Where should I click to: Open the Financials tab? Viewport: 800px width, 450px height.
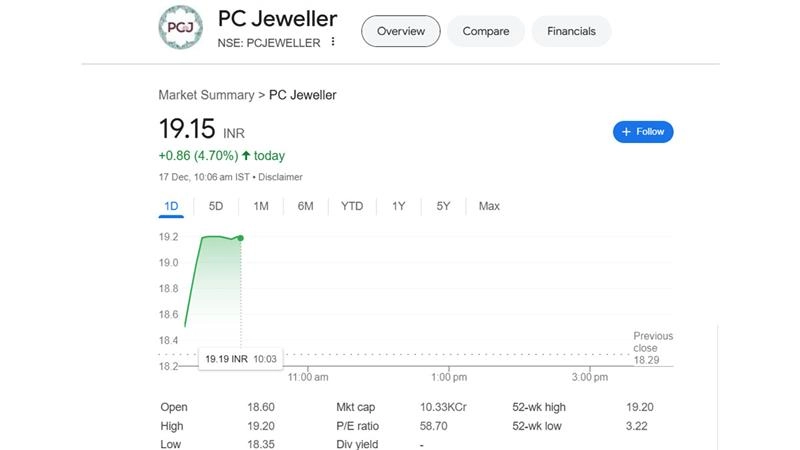click(571, 31)
